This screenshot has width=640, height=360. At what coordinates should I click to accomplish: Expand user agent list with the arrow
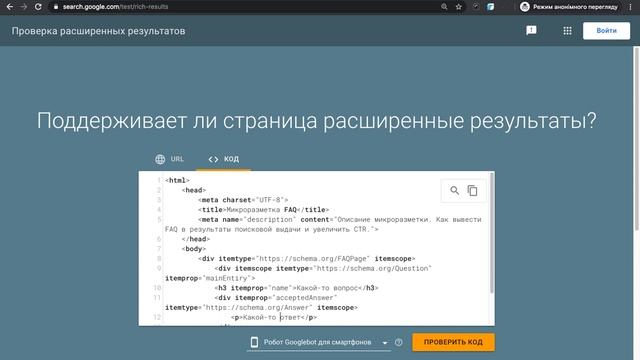point(384,343)
